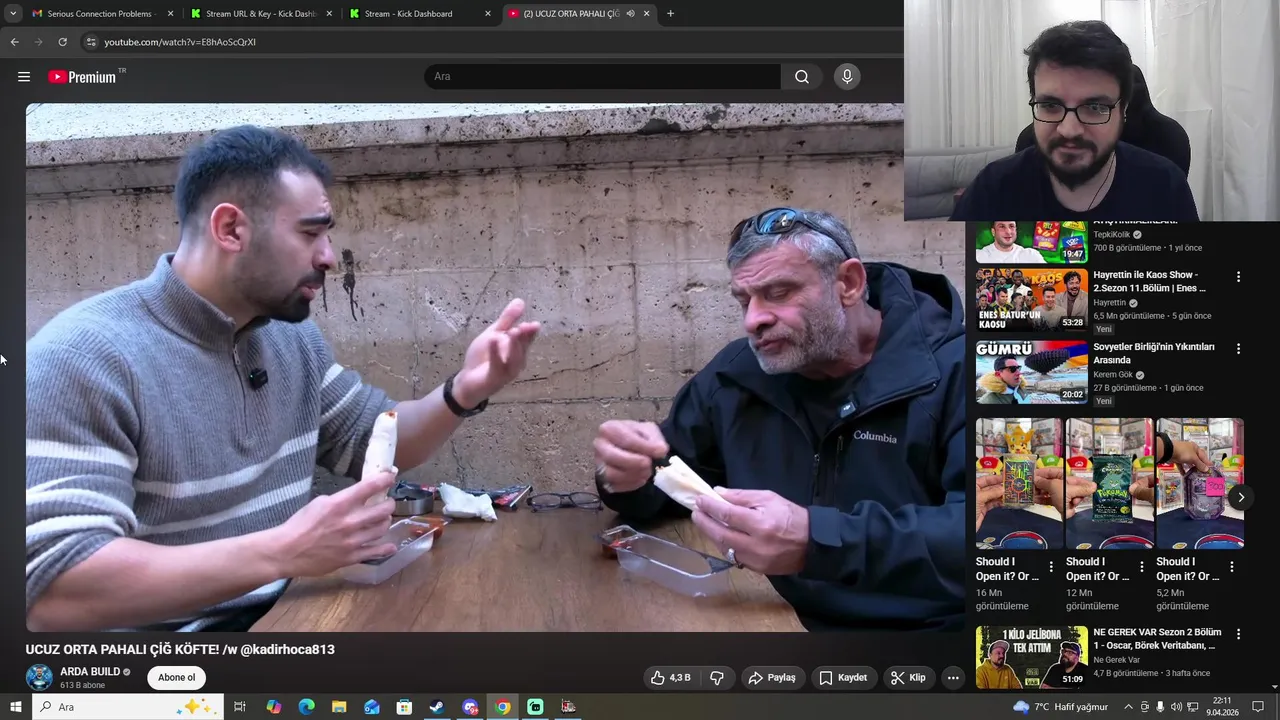
Task: Close the YouTube tab
Action: (x=646, y=14)
